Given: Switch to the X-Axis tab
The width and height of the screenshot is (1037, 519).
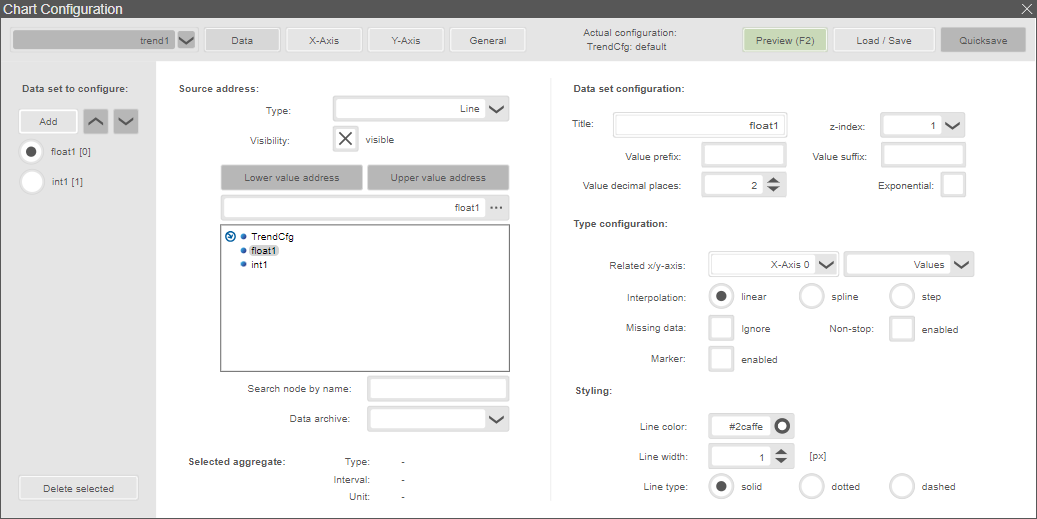Looking at the screenshot, I should (x=323, y=41).
